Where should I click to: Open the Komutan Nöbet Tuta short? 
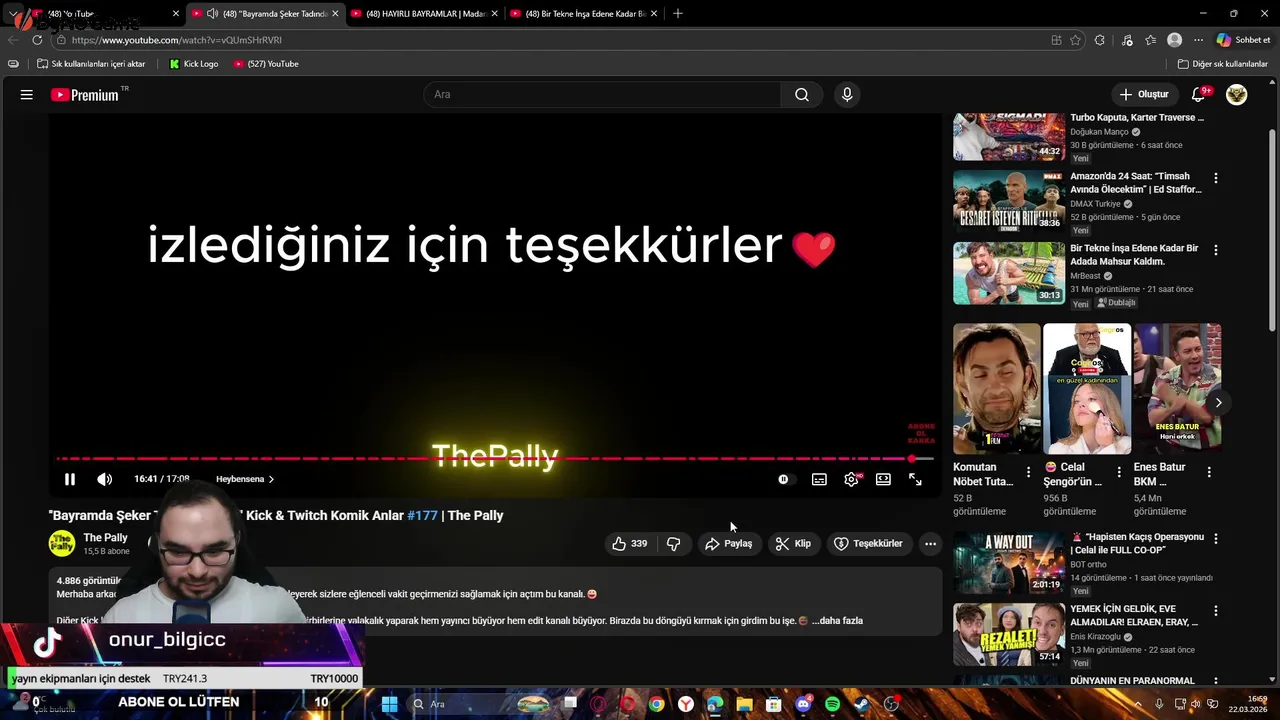996,389
